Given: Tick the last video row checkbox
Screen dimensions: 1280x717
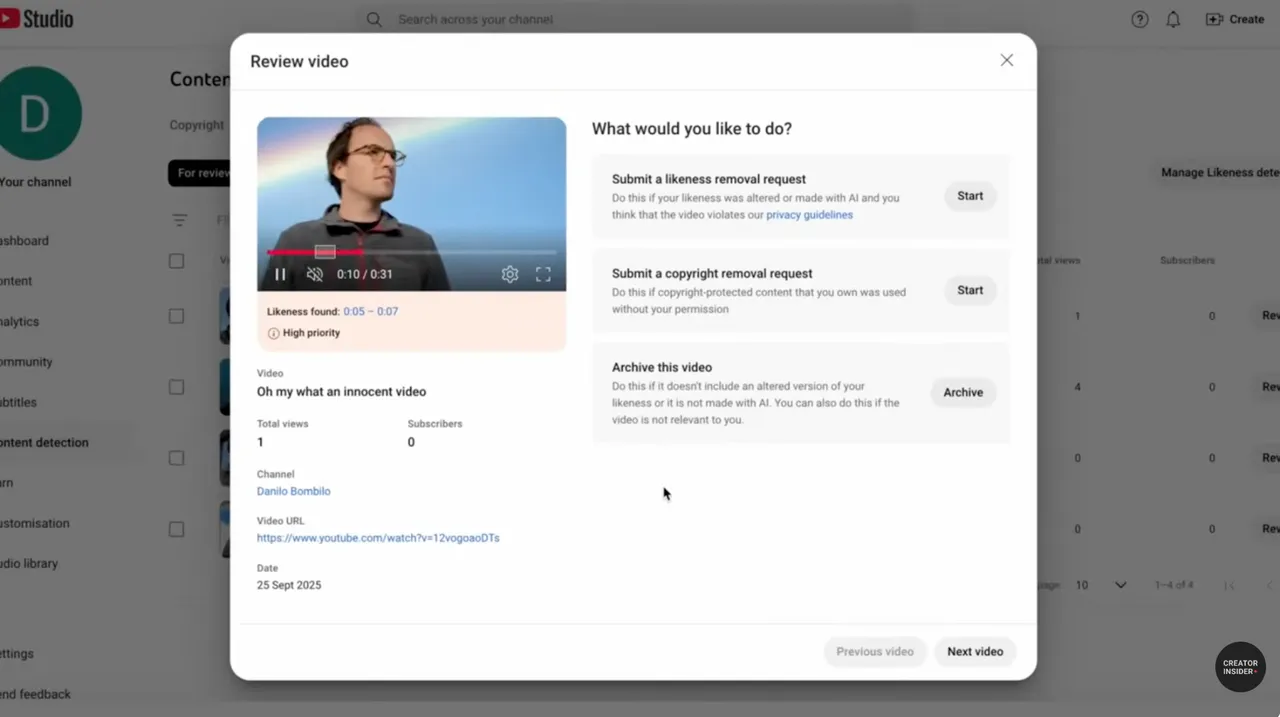Looking at the screenshot, I should [177, 529].
